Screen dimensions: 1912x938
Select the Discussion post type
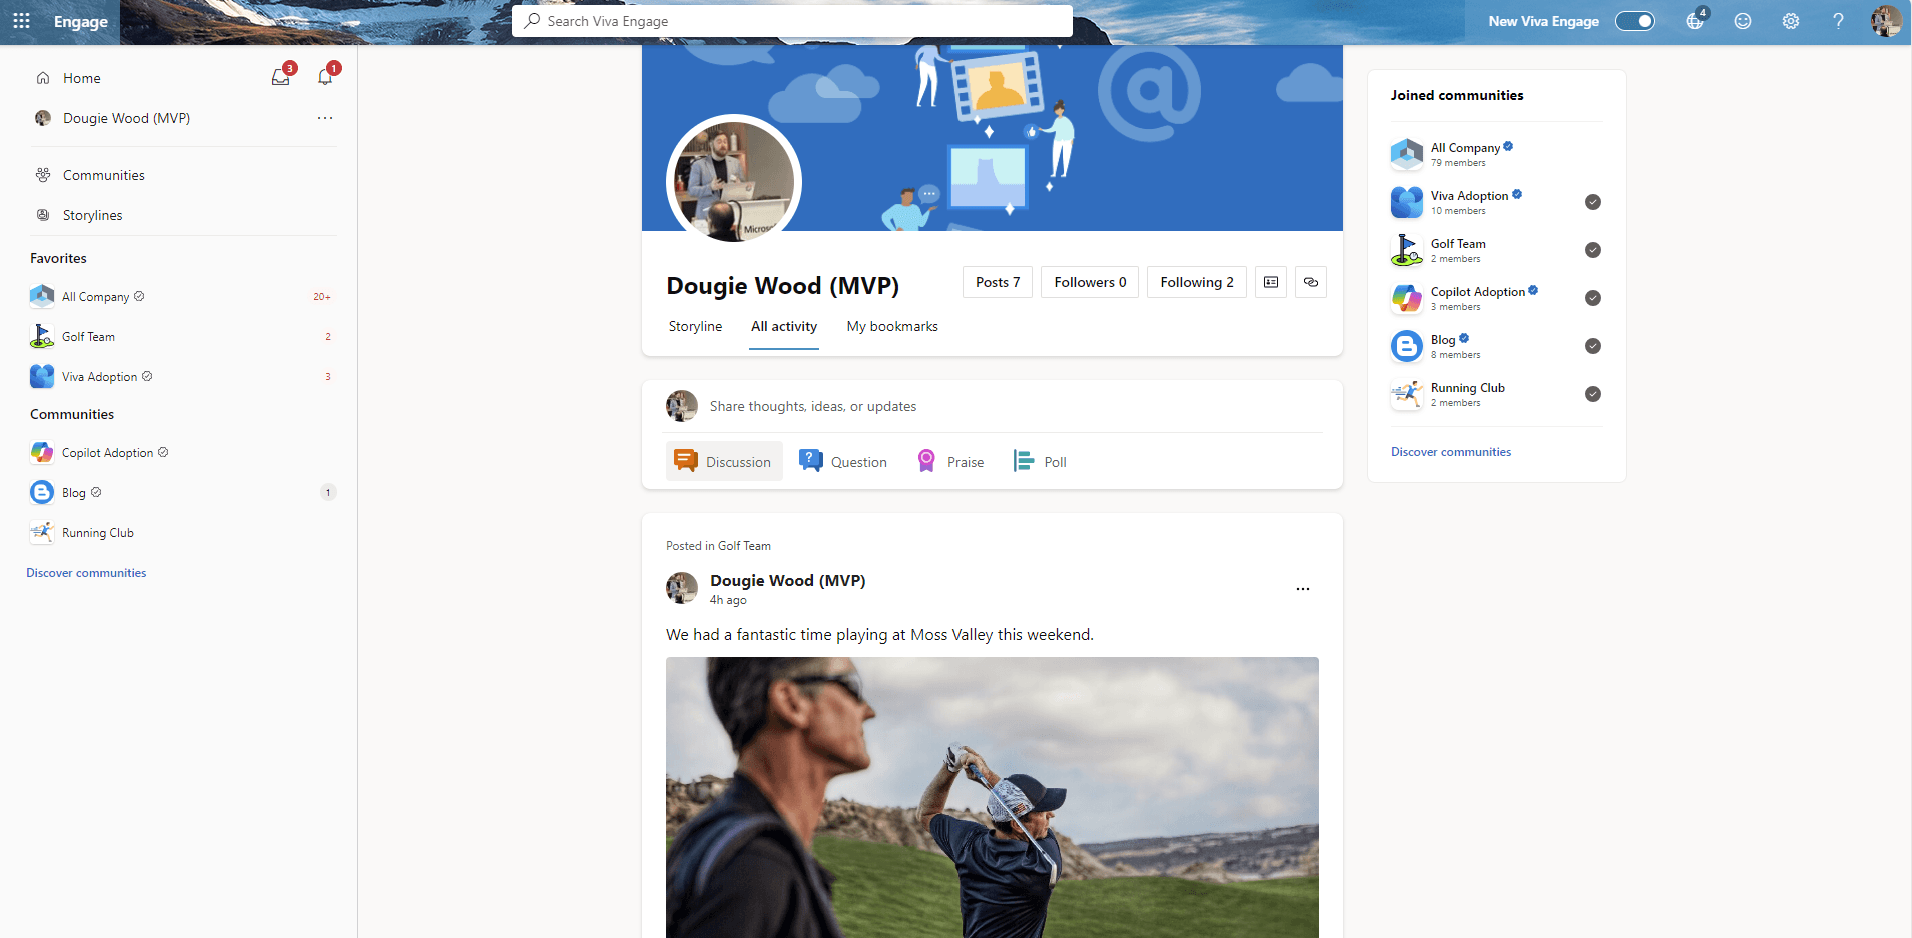coord(724,461)
